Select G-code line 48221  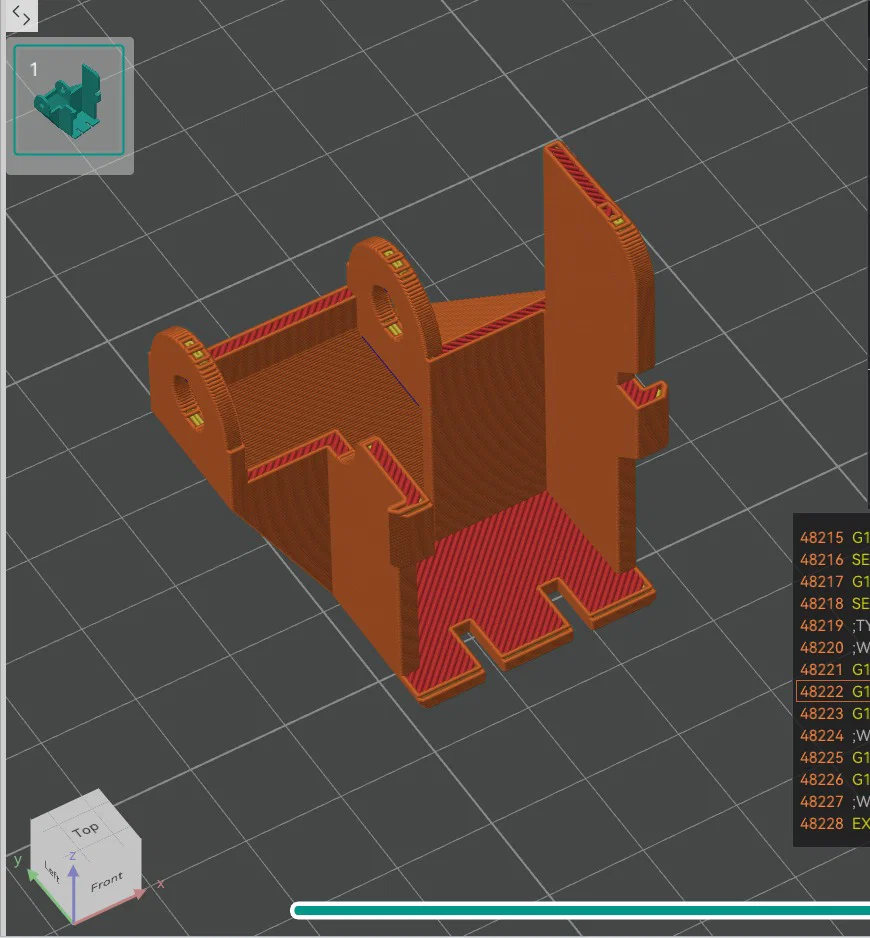pos(832,669)
